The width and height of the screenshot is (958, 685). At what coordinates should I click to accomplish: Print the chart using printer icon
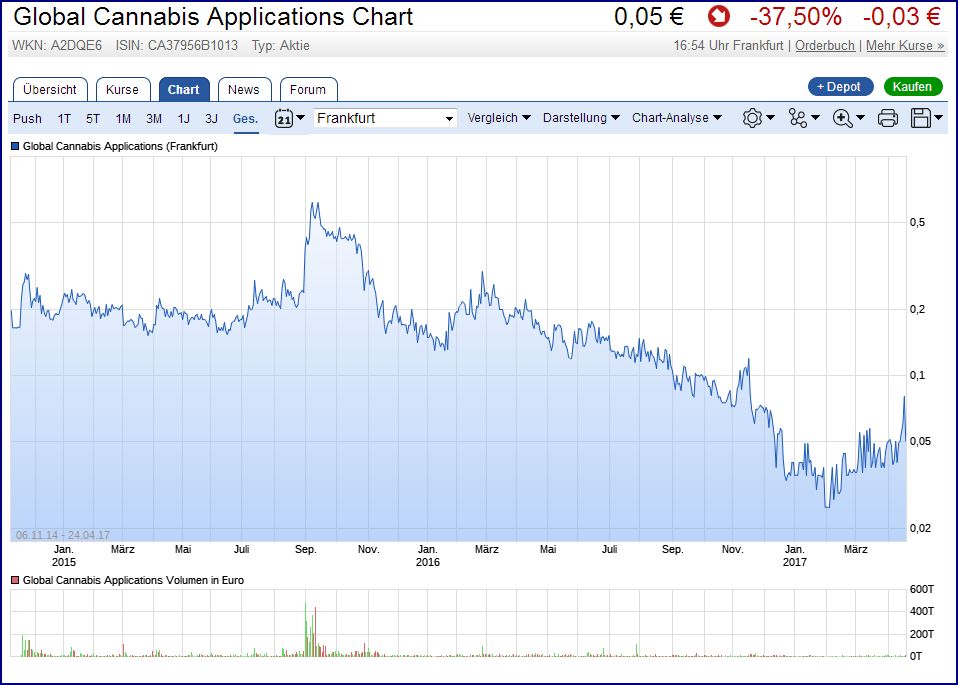click(887, 118)
